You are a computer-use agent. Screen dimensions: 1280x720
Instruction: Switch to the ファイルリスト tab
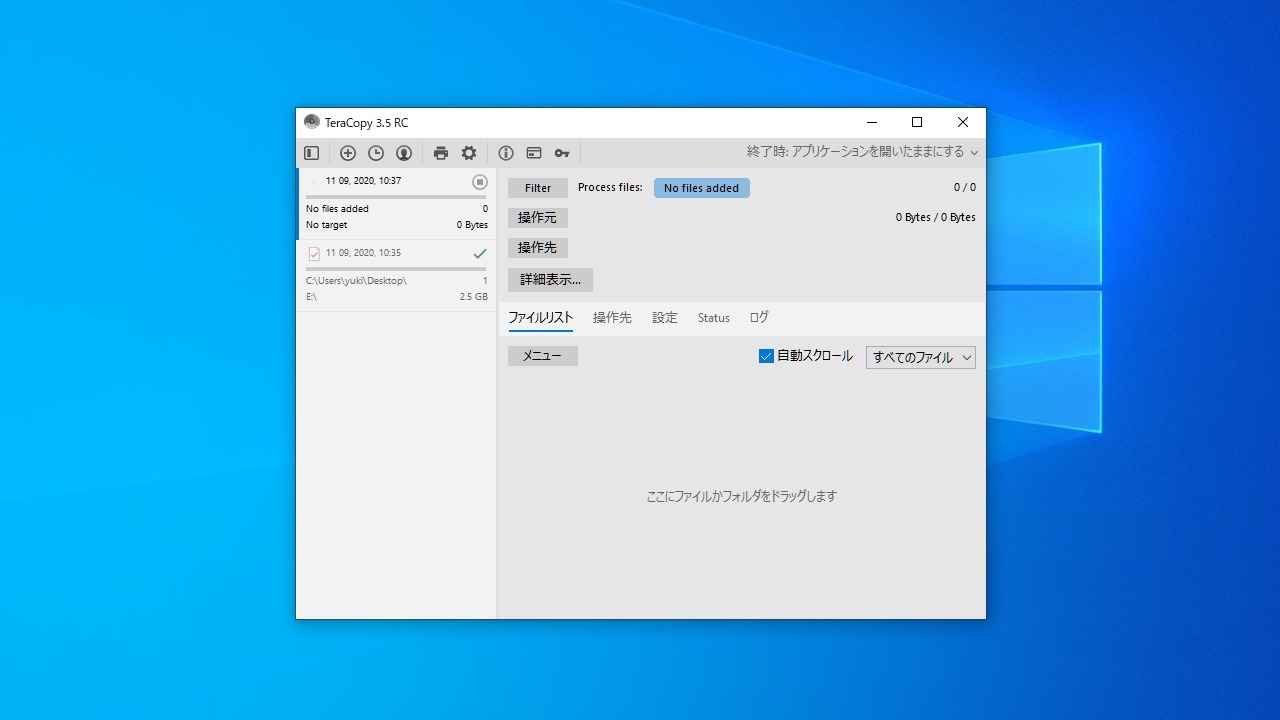pos(540,318)
